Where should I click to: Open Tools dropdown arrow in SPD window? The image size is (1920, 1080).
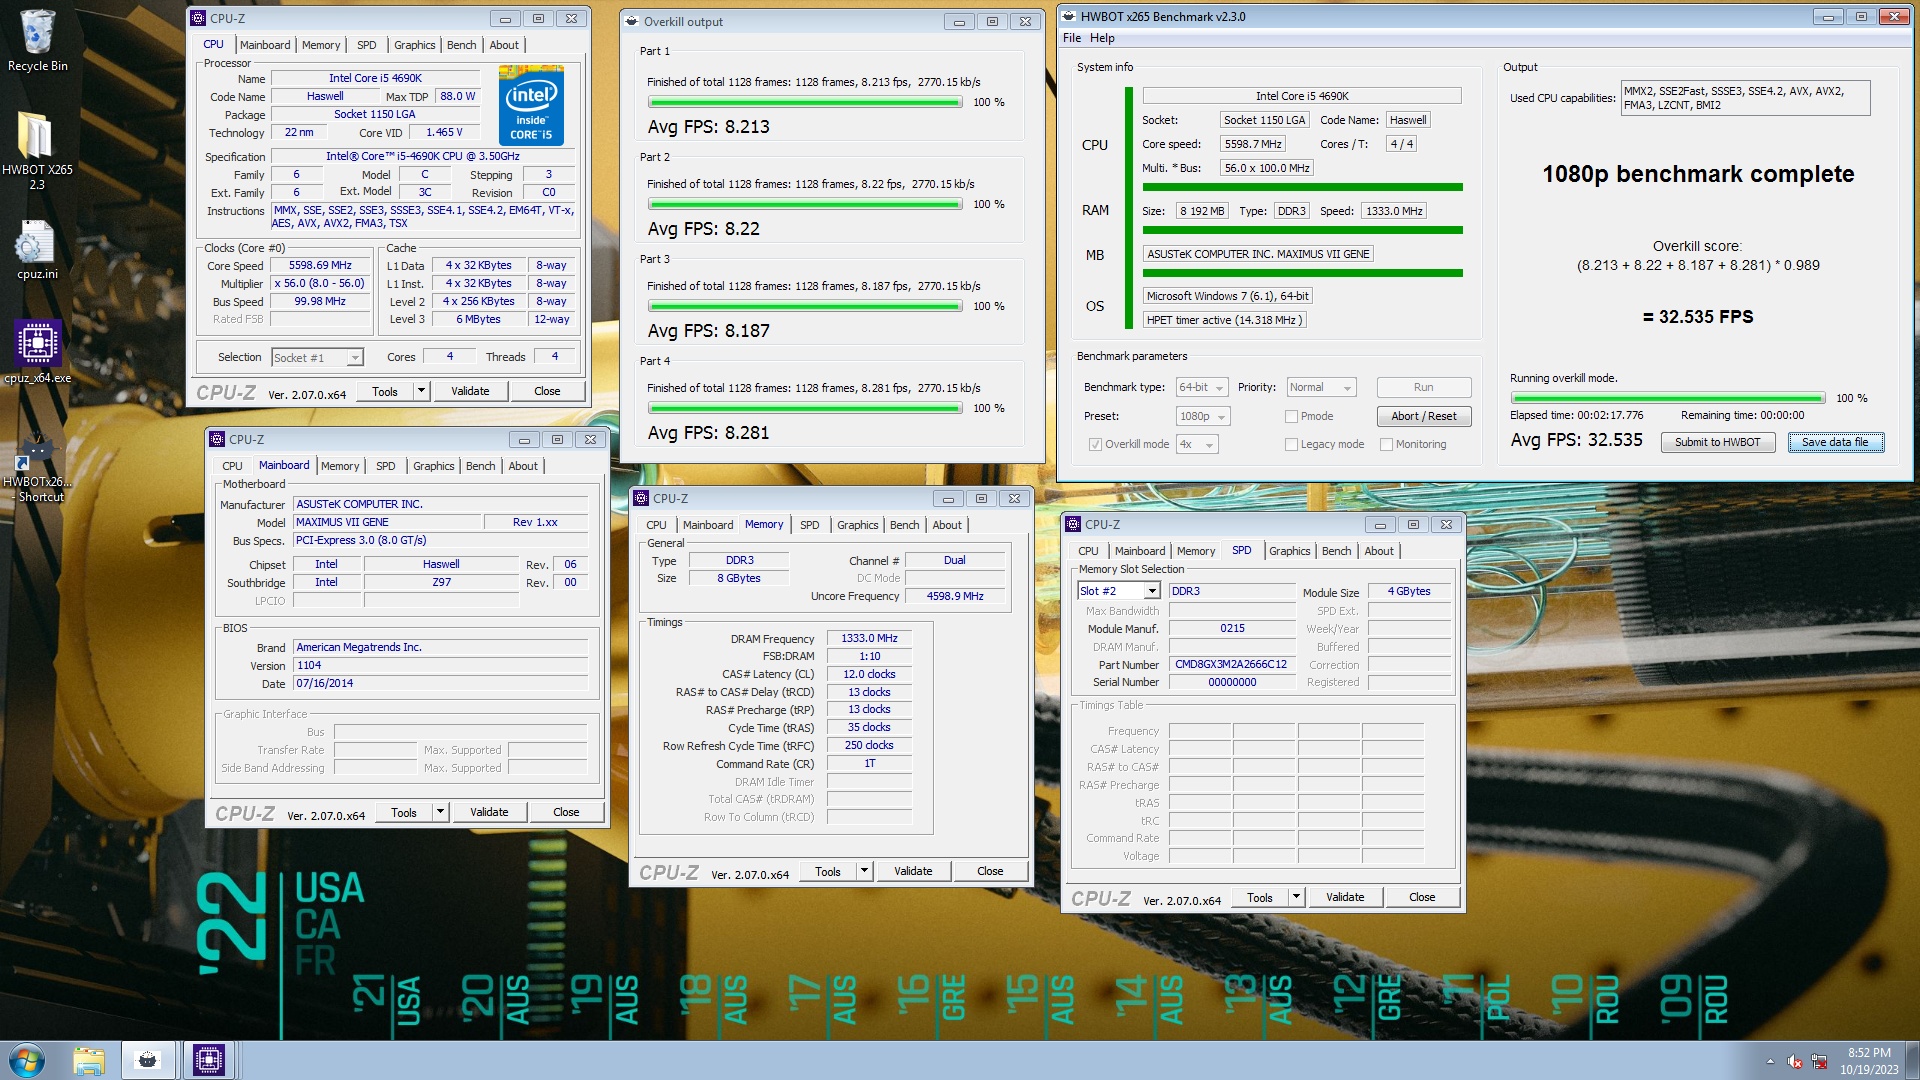tap(1297, 897)
